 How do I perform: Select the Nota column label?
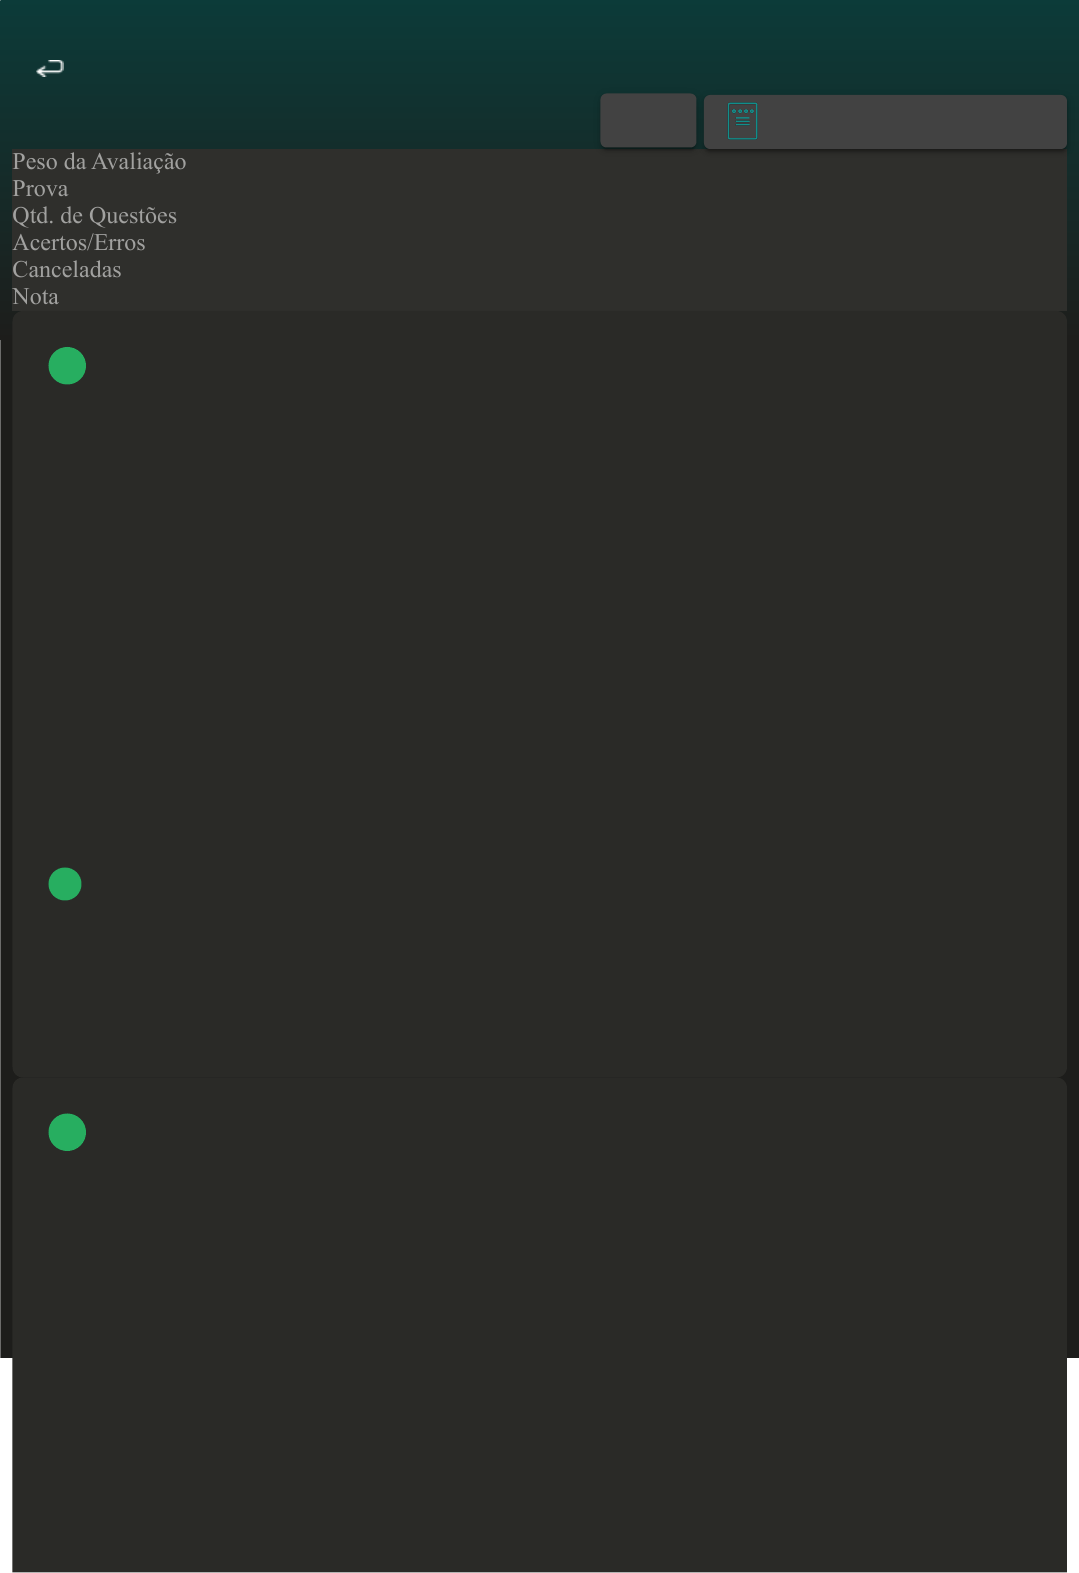[x=35, y=297]
